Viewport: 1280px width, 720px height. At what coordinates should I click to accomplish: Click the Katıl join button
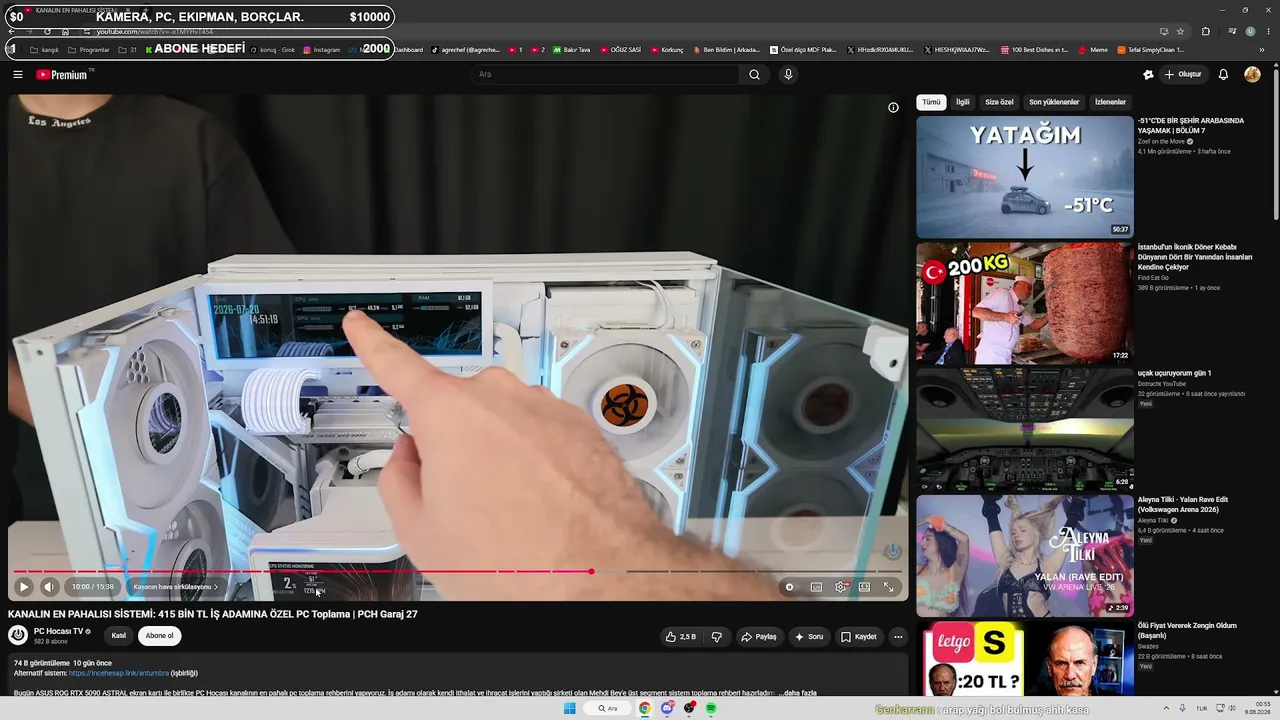tap(119, 636)
